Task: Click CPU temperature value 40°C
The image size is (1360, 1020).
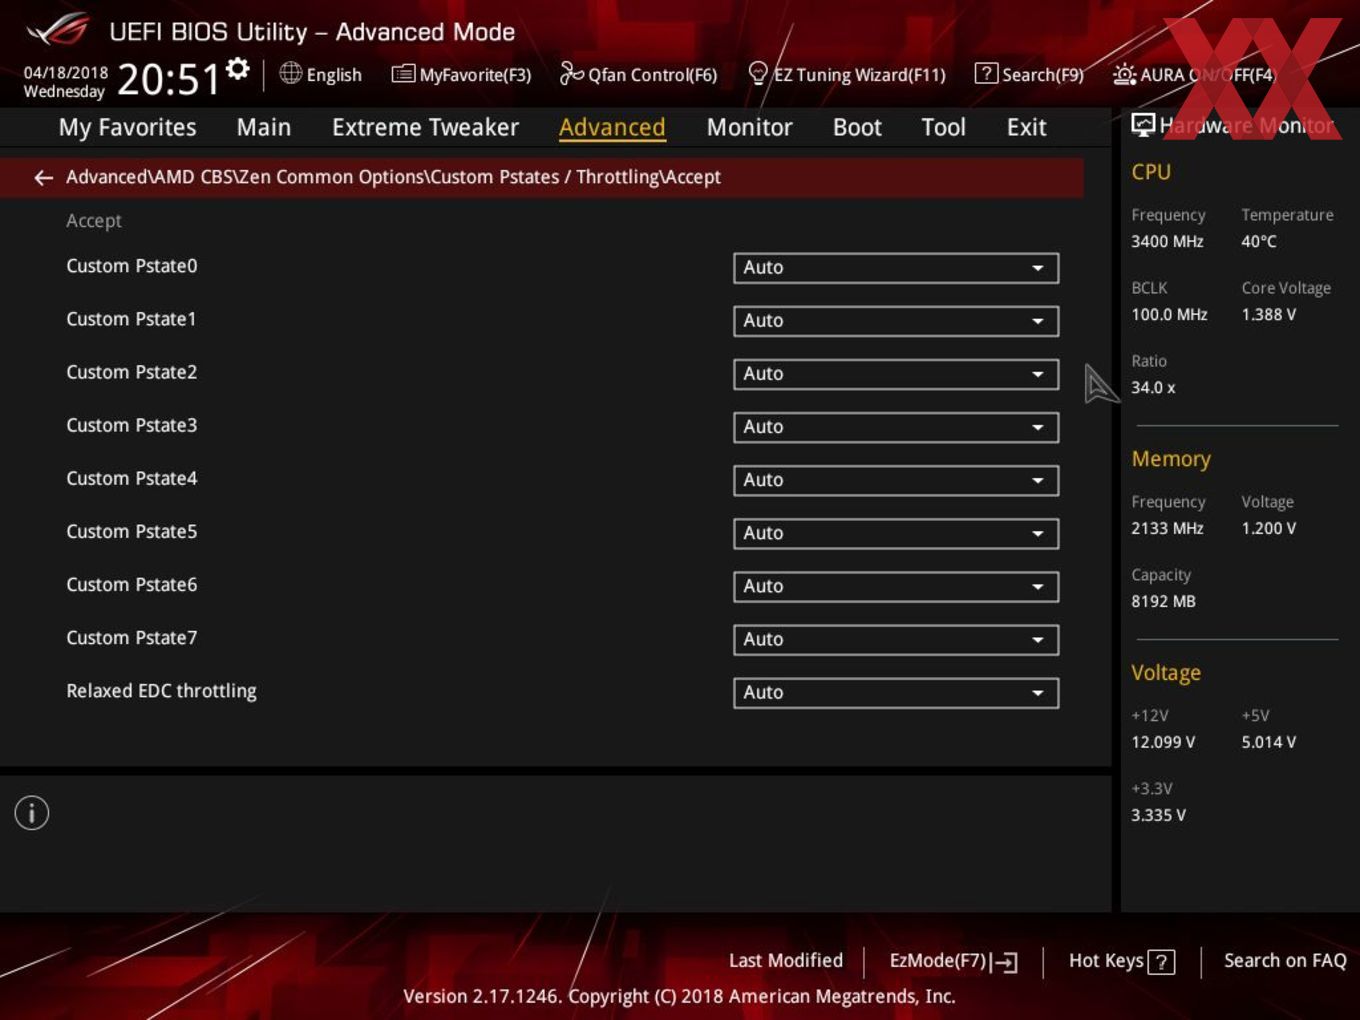Action: (x=1259, y=241)
